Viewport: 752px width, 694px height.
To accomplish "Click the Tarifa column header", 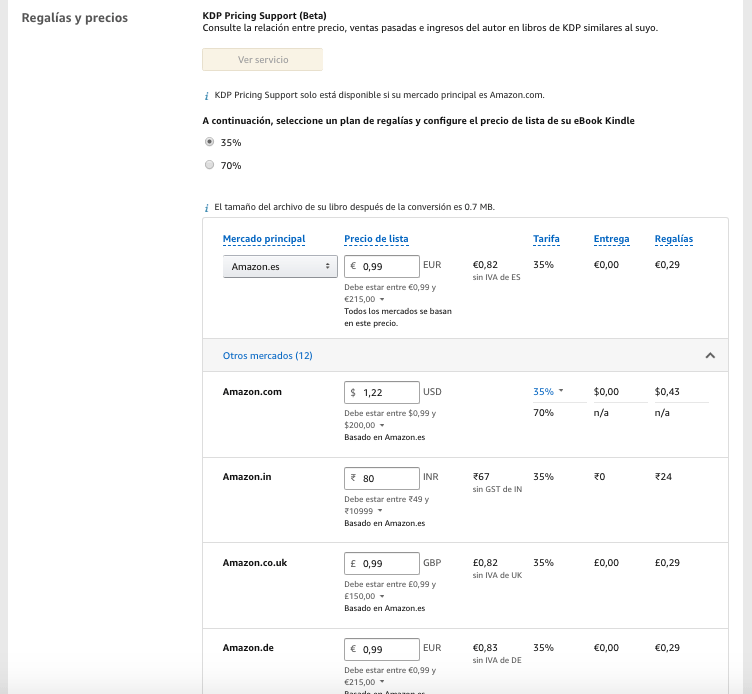I will coord(546,239).
